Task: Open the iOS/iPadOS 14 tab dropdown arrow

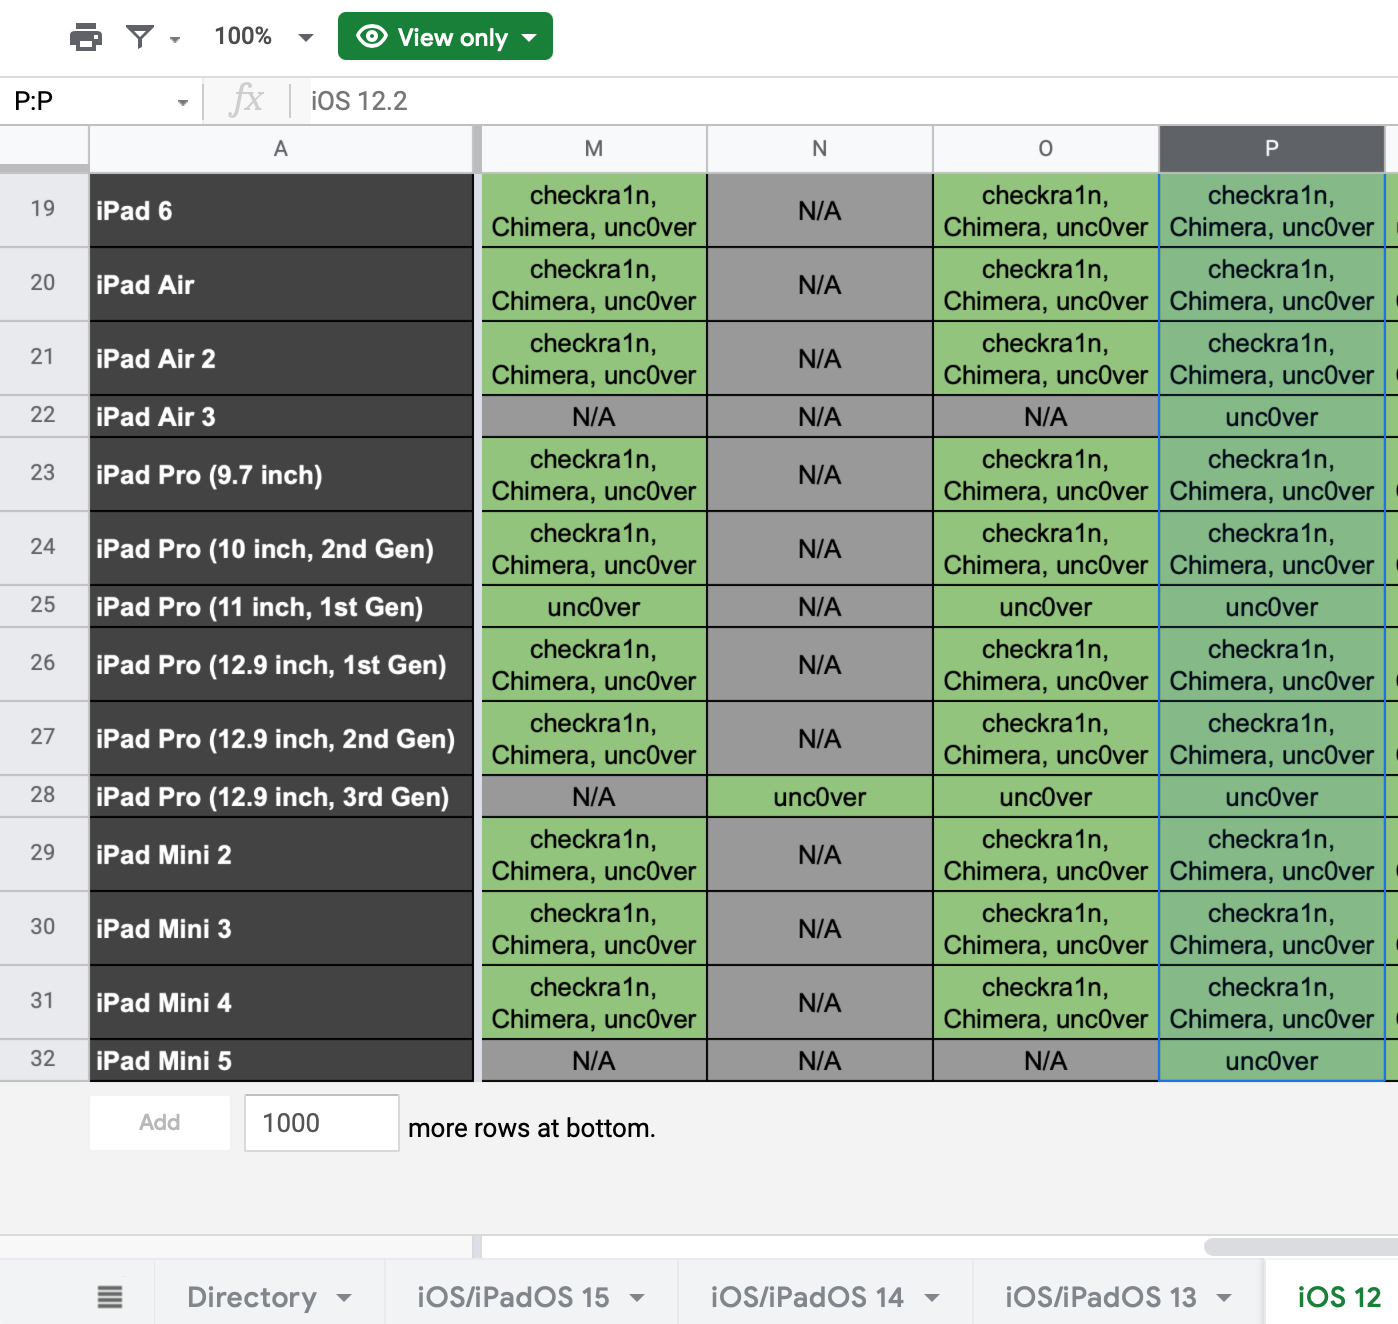Action: tap(932, 1298)
